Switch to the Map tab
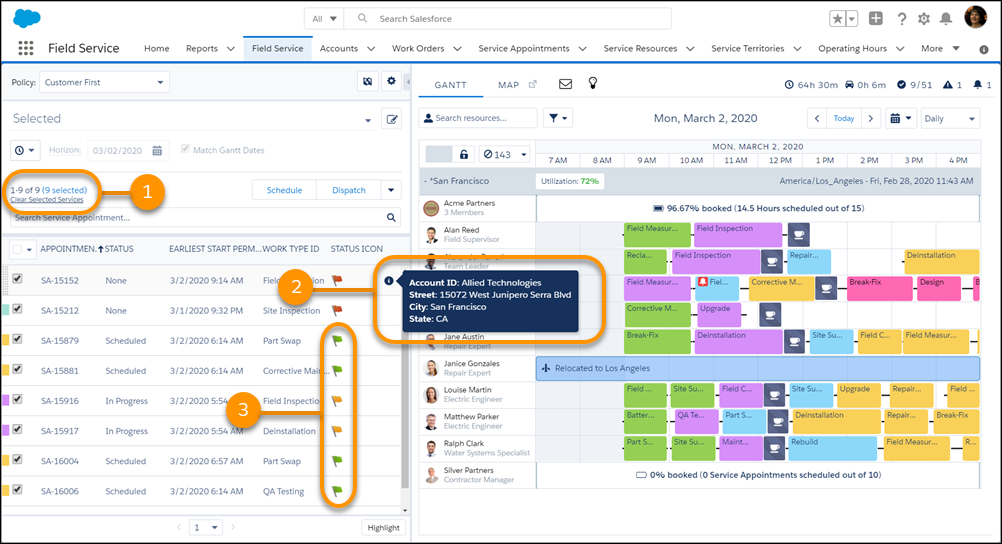Viewport: 1002px width, 544px height. 509,85
